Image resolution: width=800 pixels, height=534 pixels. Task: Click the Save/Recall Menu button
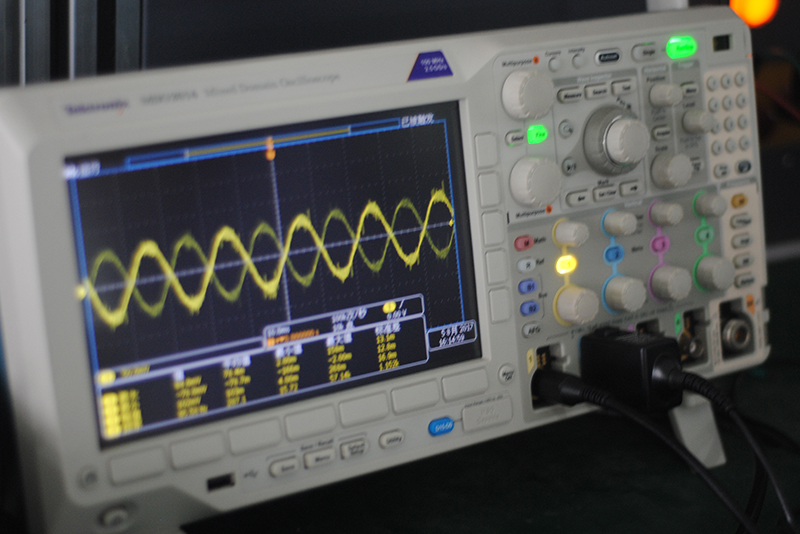(x=319, y=457)
